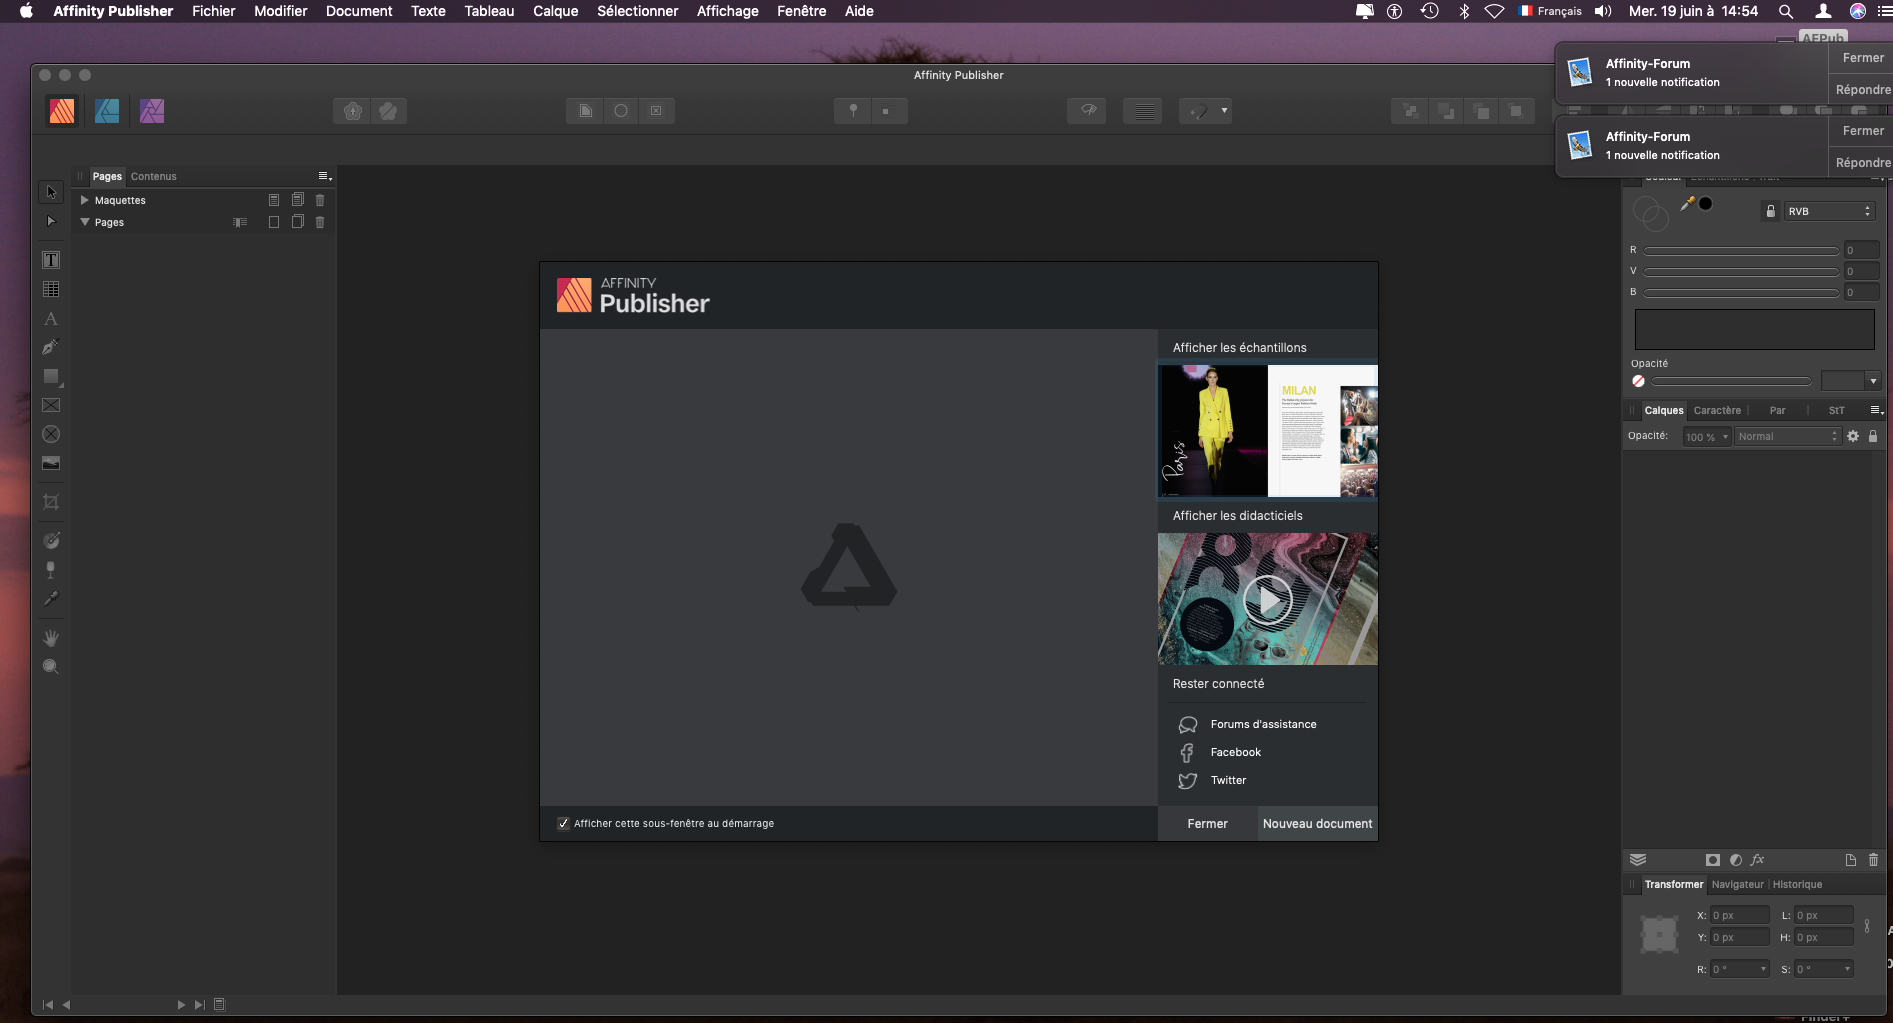Select the Picture Frame Rectangle tool
This screenshot has width=1893, height=1023.
tap(51, 405)
